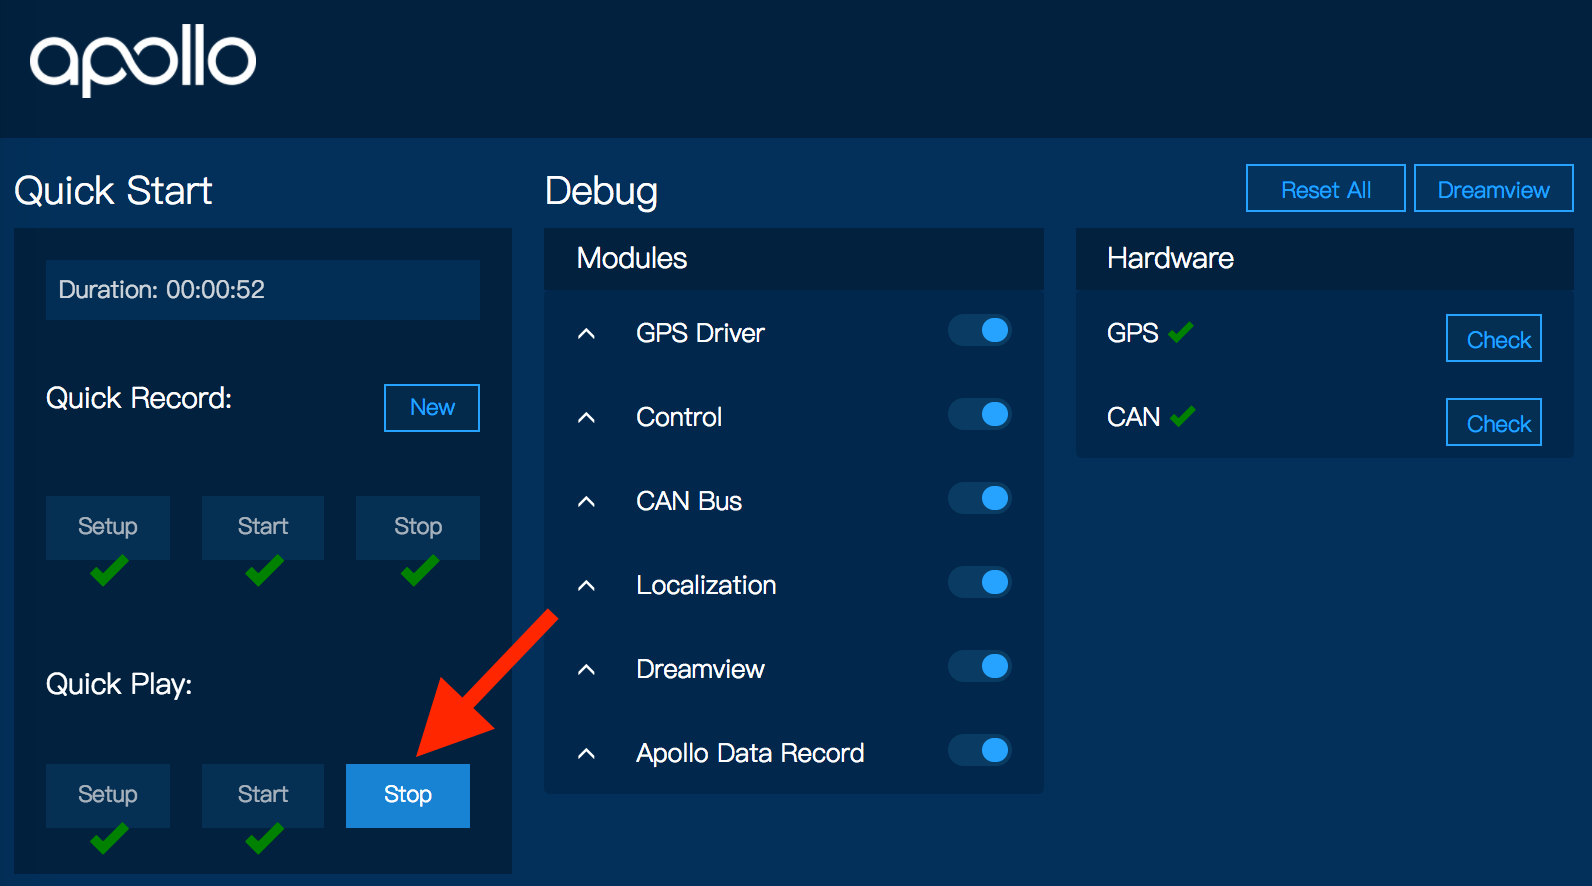This screenshot has width=1592, height=886.
Task: Click the Duration timer field
Action: [x=262, y=290]
